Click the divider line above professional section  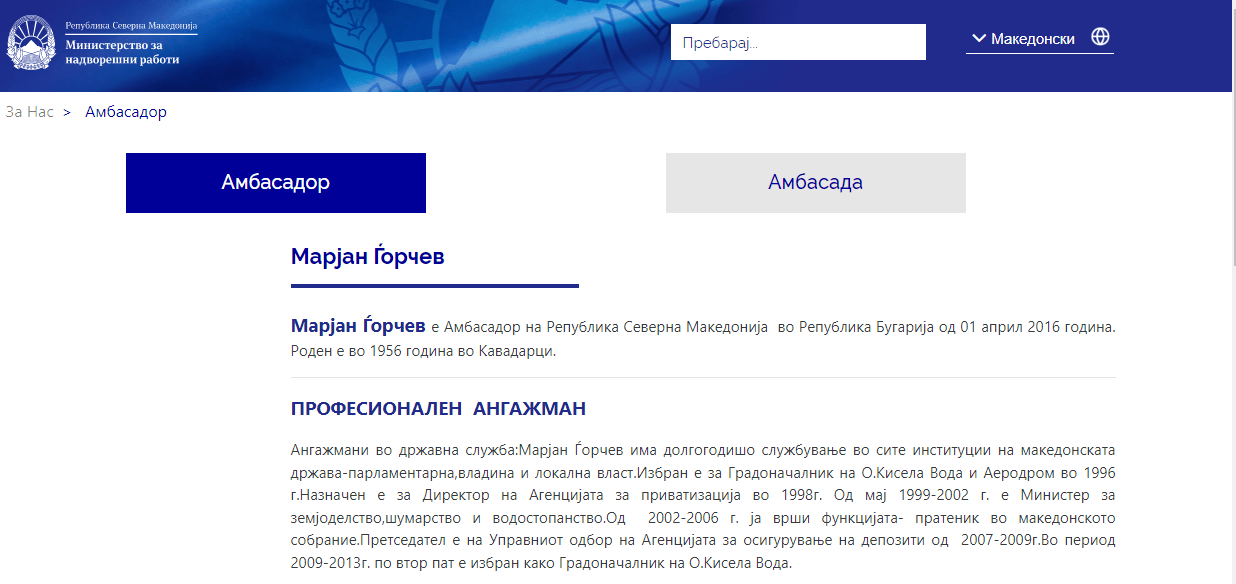[702, 378]
